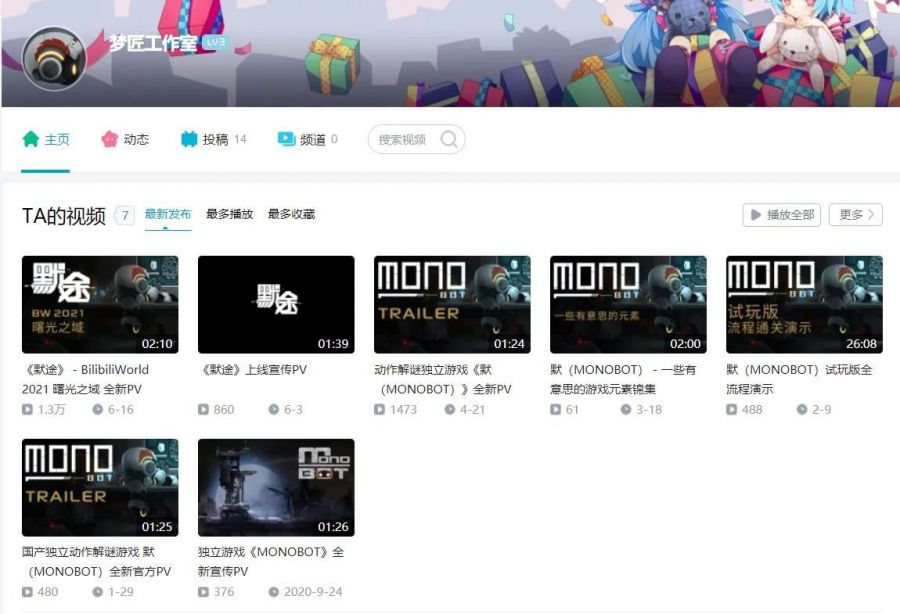This screenshot has width=900, height=614.
Task: Open the black 默途 01:39 thumbnail
Action: [x=276, y=305]
